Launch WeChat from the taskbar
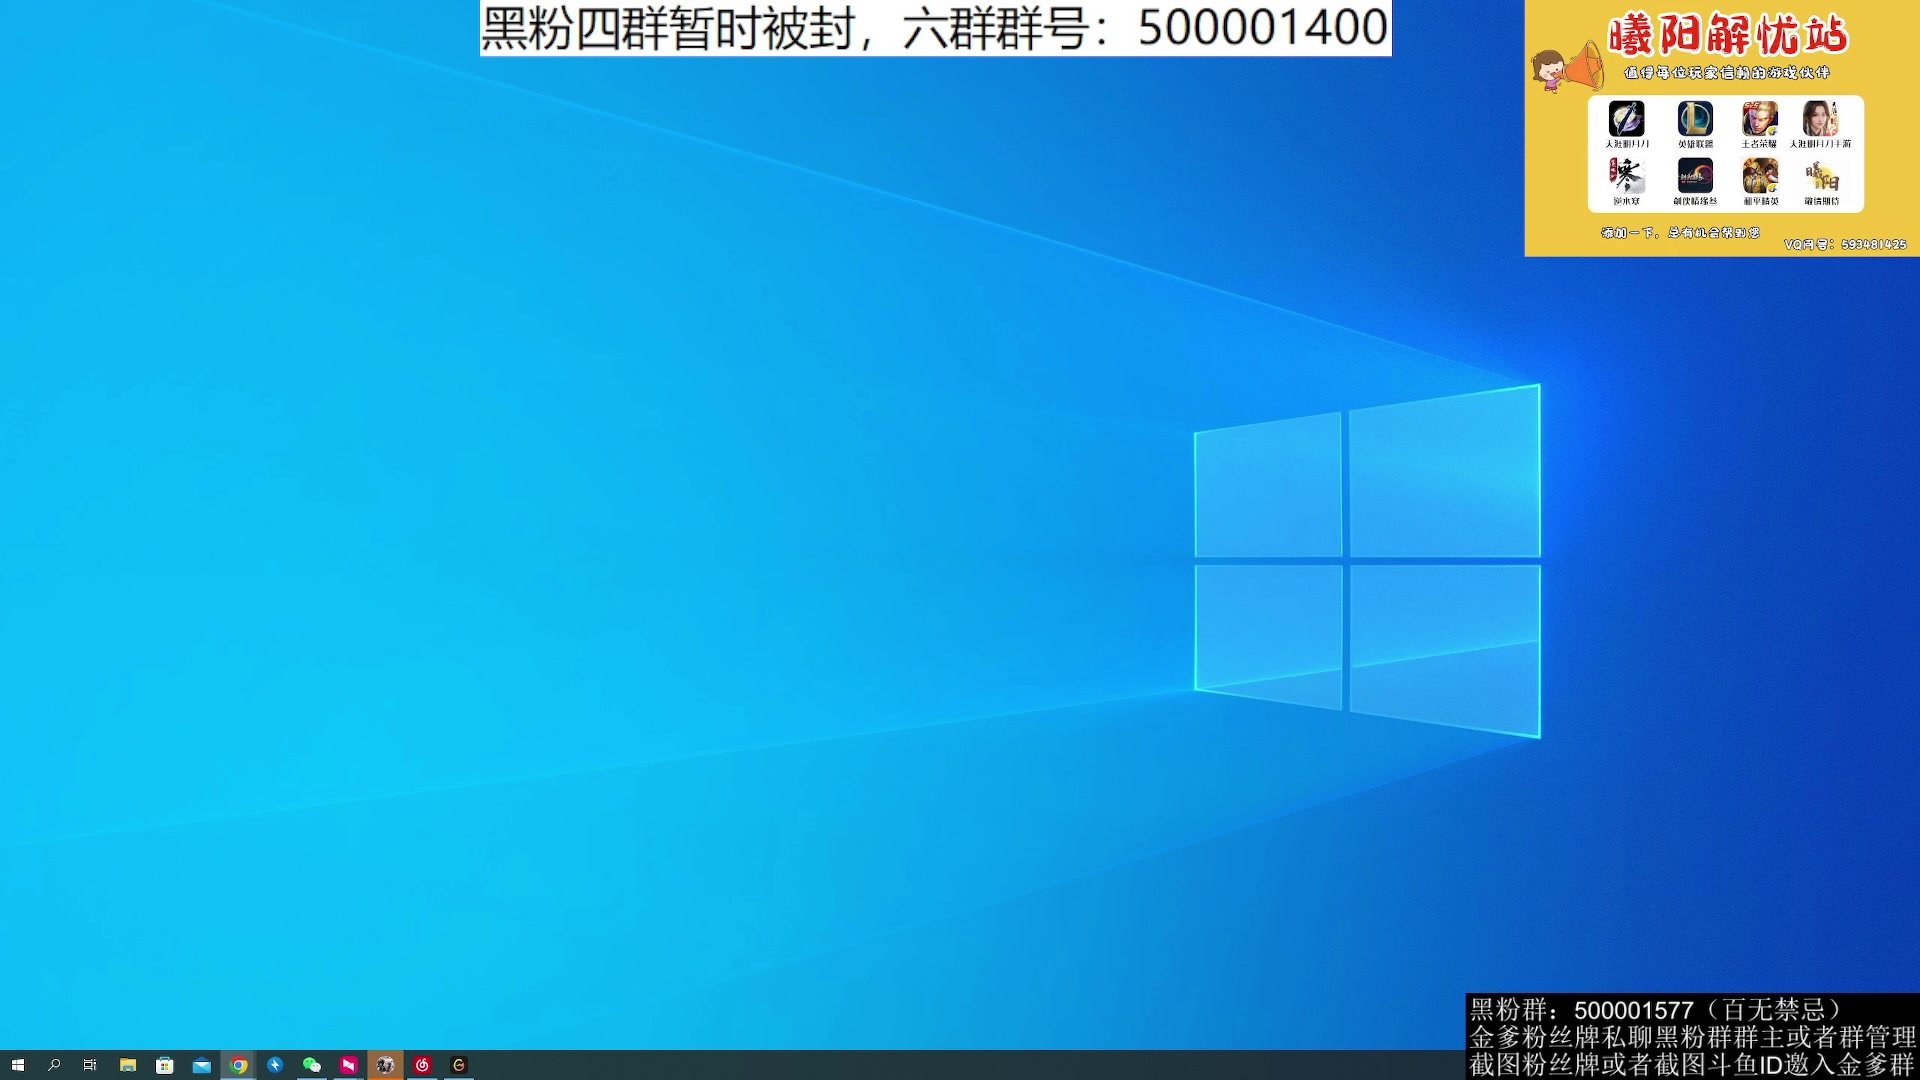Image resolution: width=1920 pixels, height=1080 pixels. coord(311,1065)
